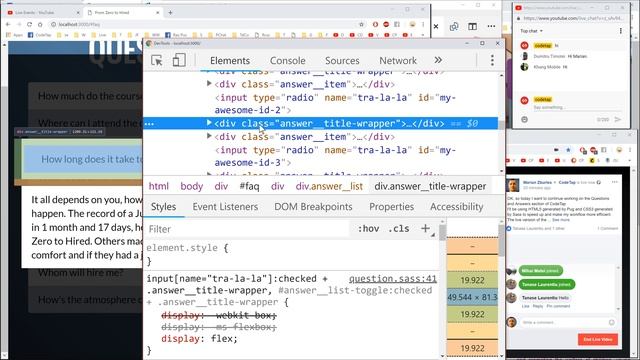Image resolution: width=640 pixels, height=360 pixels.
Task: Click the ellipsis on the highlighted DOM row
Action: click(x=149, y=124)
